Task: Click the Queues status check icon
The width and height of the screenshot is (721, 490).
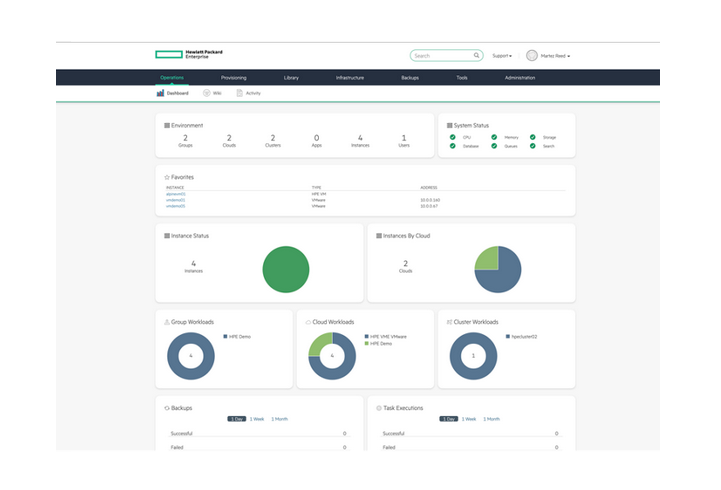Action: (494, 146)
